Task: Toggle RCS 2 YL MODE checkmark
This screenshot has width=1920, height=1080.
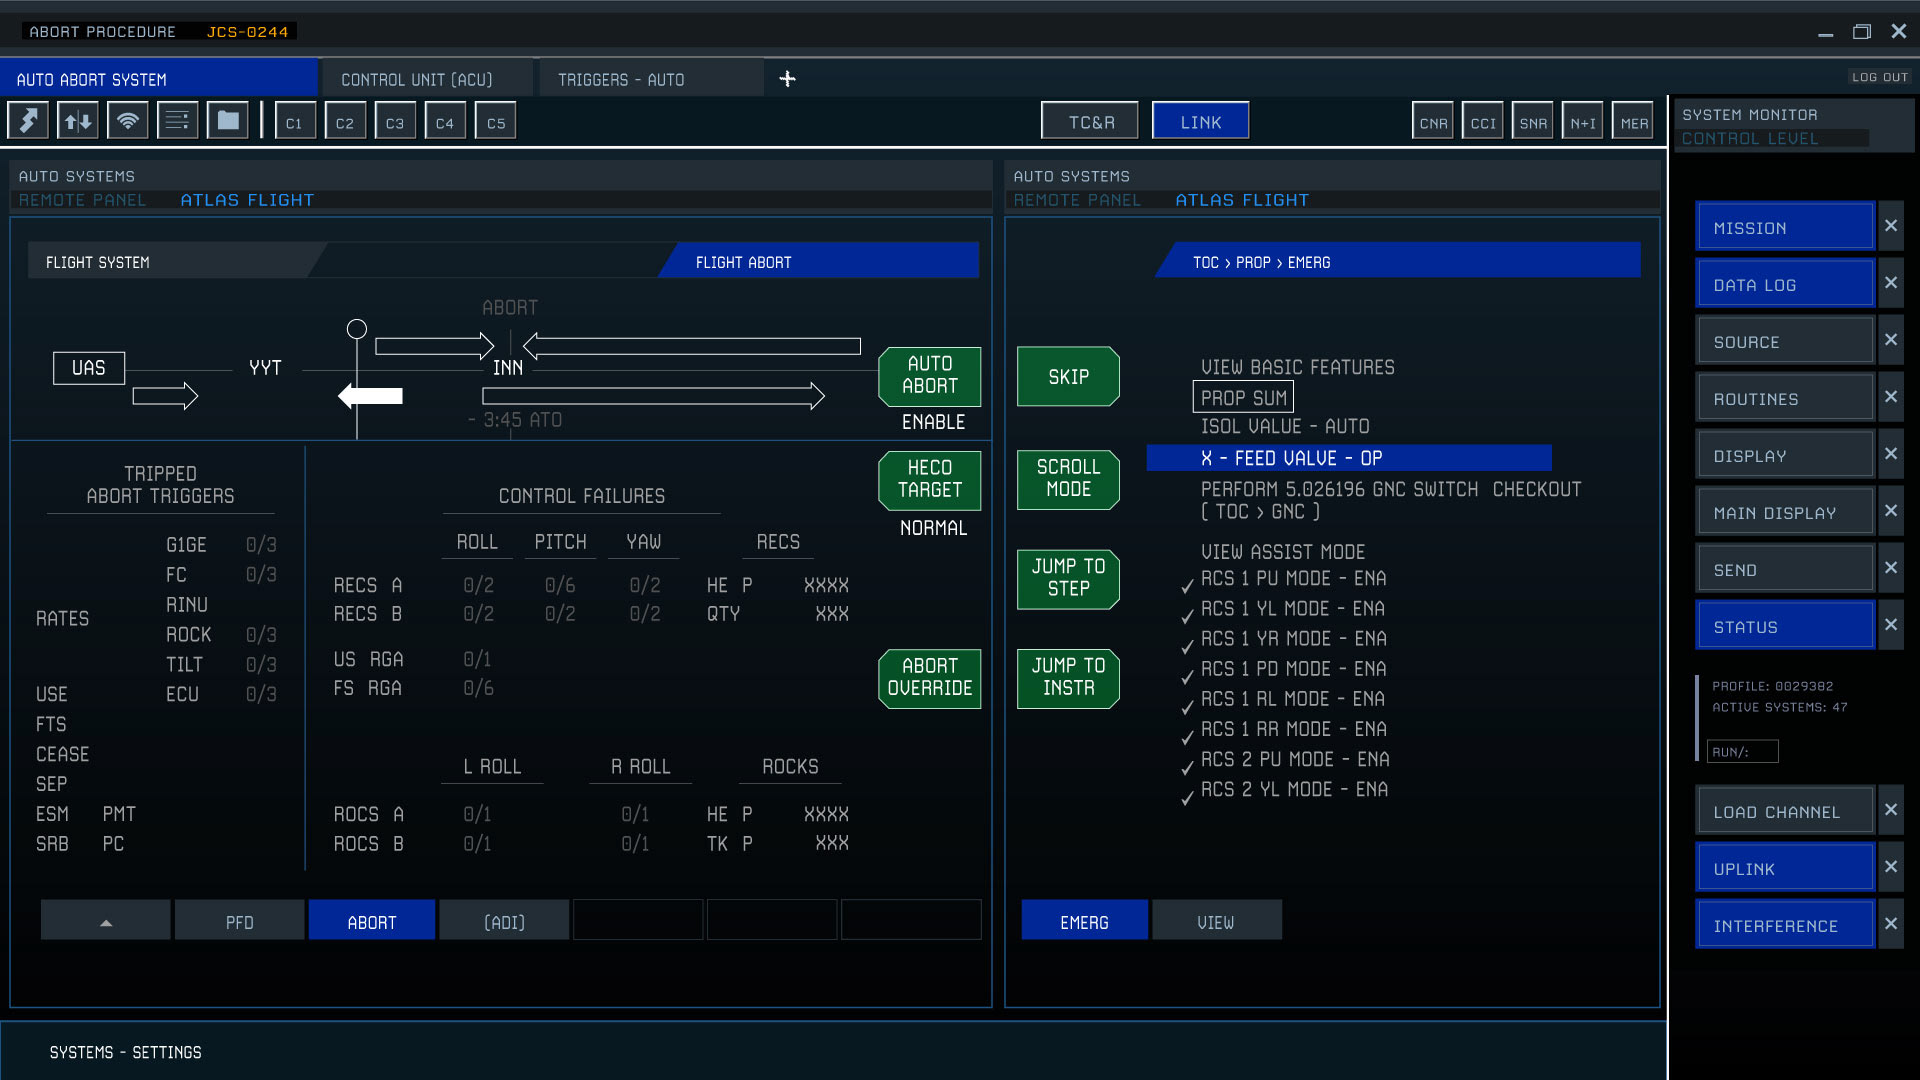Action: [1187, 798]
